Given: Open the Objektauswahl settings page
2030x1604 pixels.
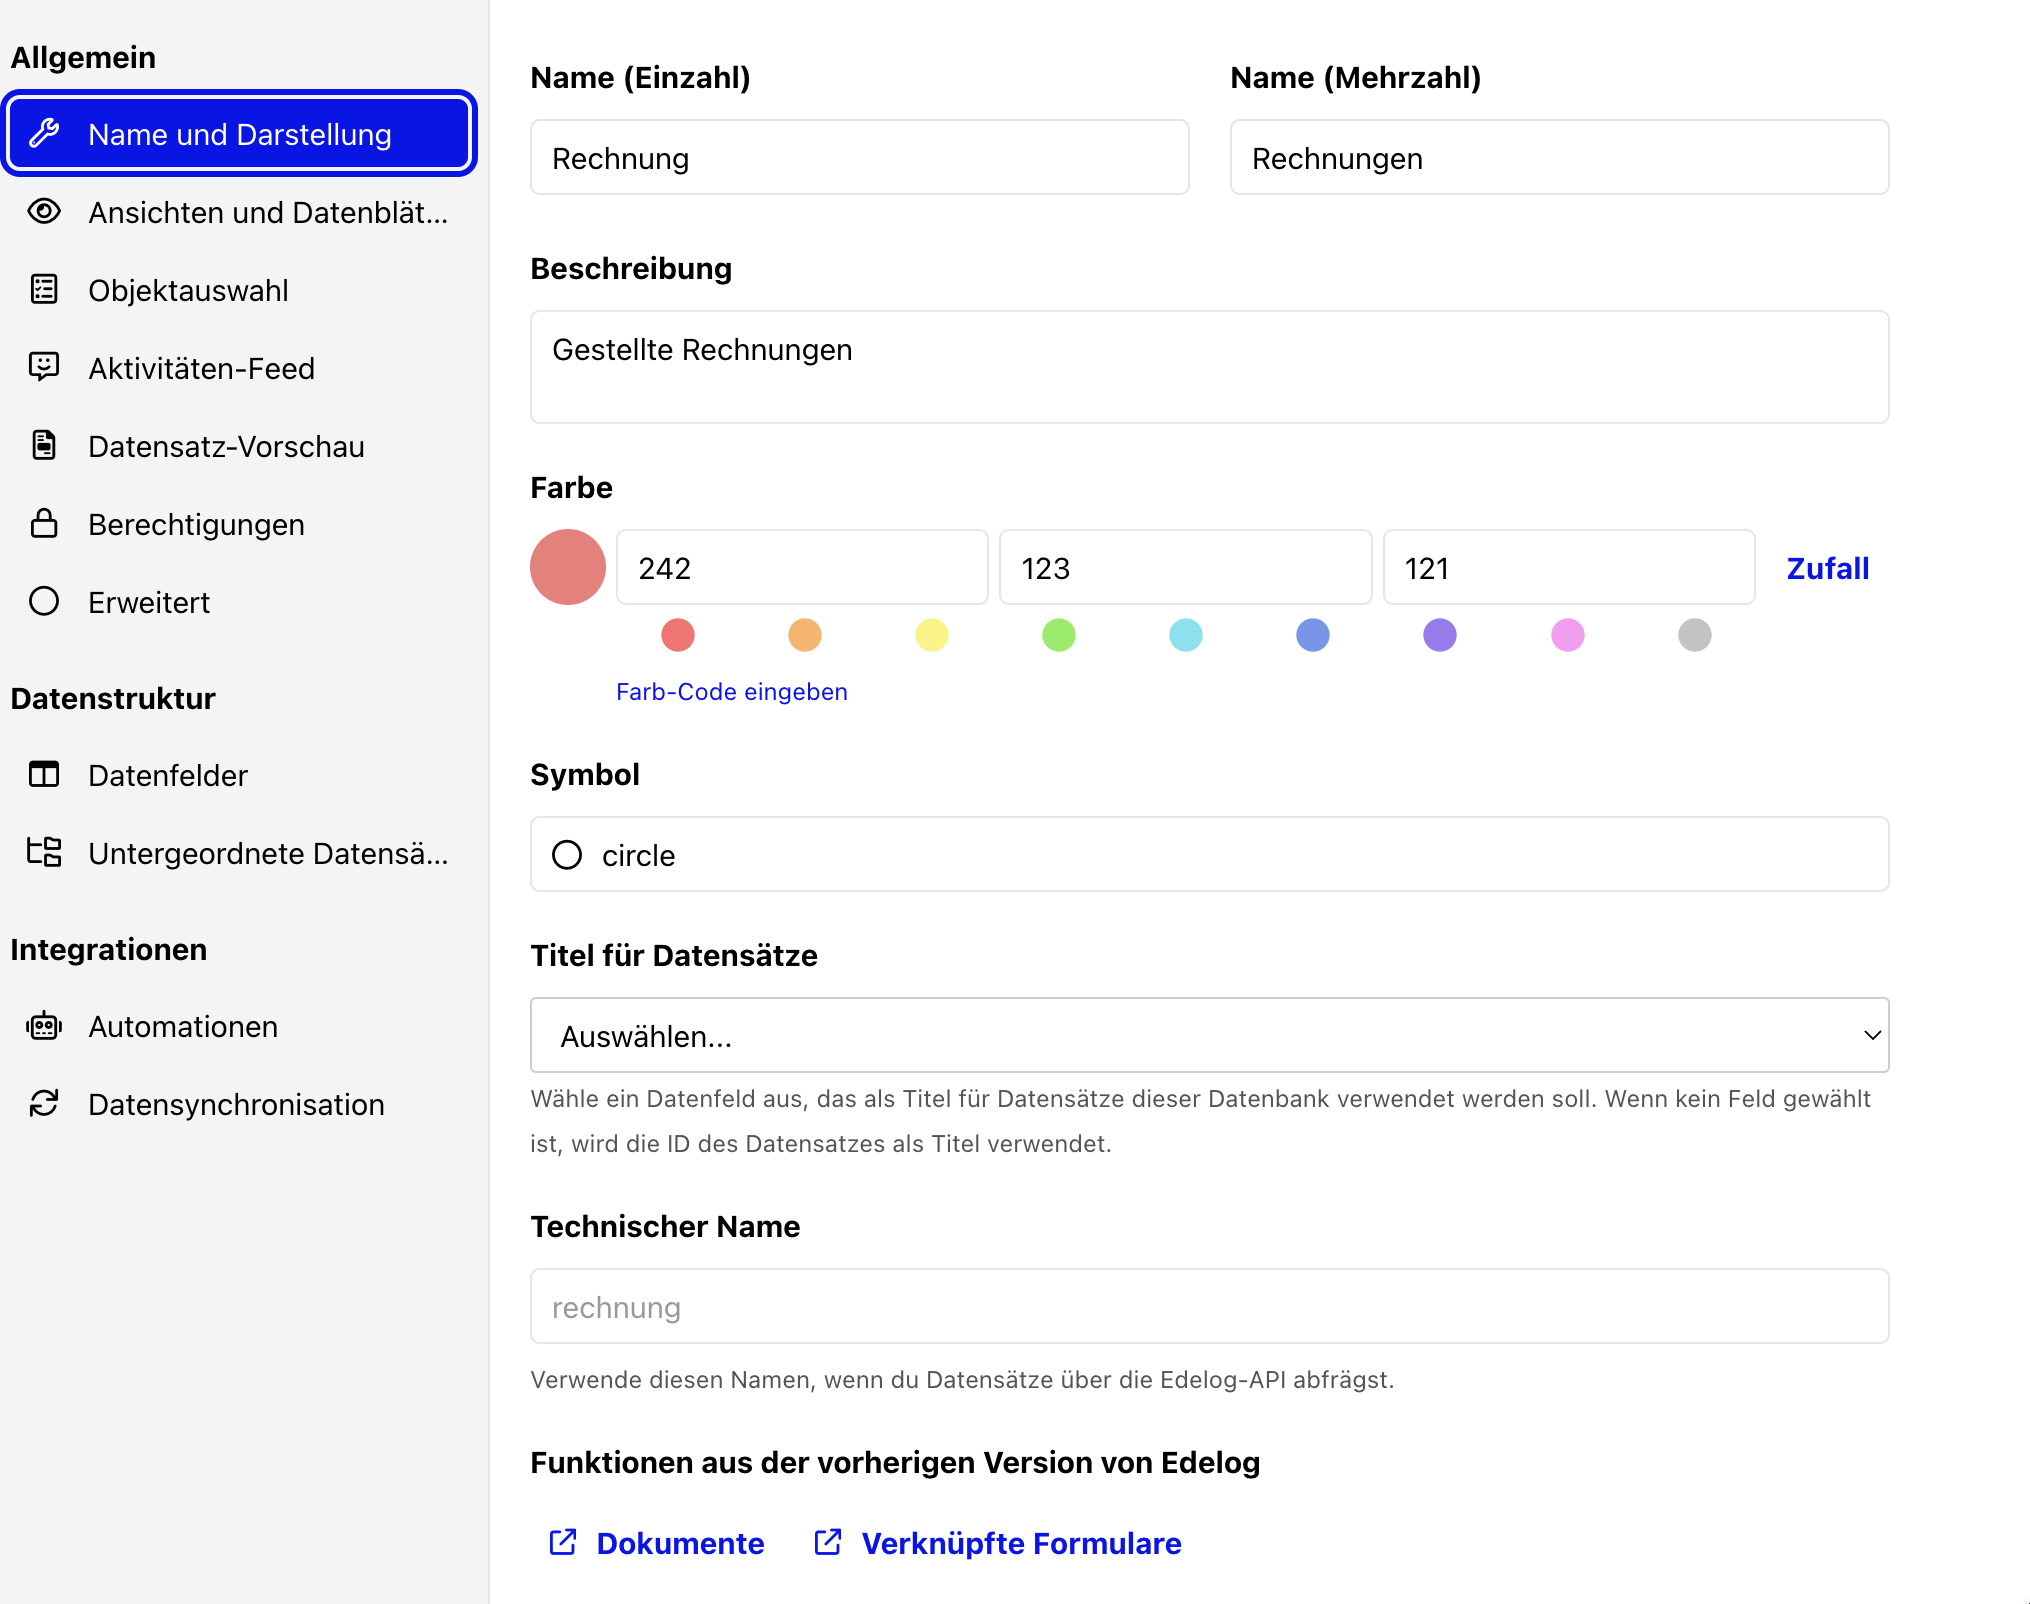Looking at the screenshot, I should coord(240,290).
